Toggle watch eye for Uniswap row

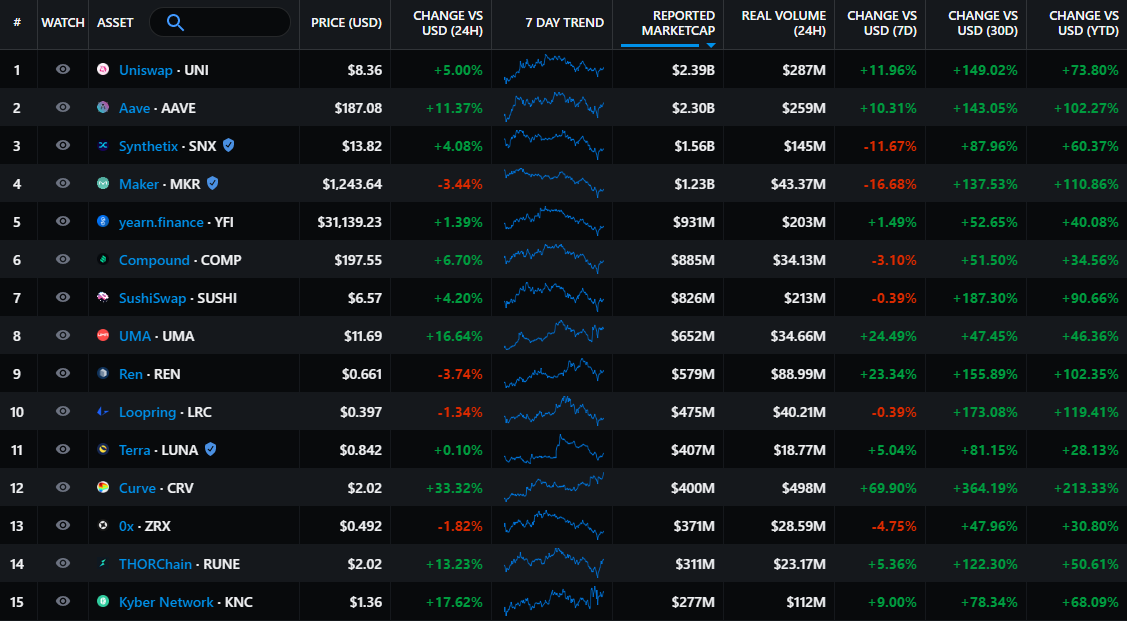tap(63, 70)
